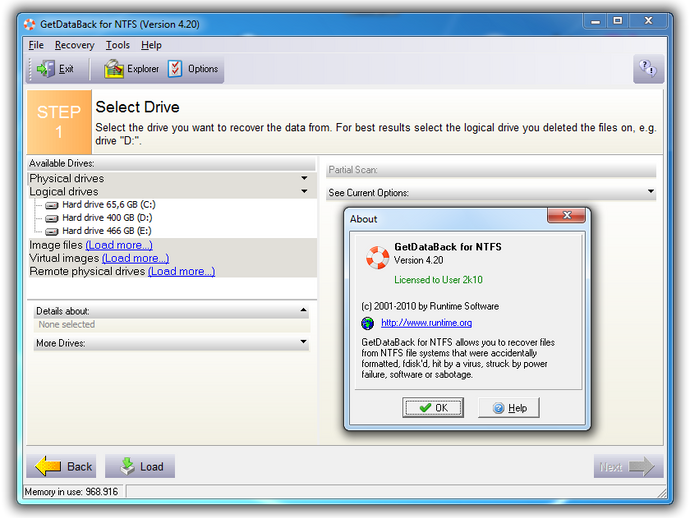Select Hard drive 466 GB (E:)
Screen dimensions: 690x518
tap(107, 231)
